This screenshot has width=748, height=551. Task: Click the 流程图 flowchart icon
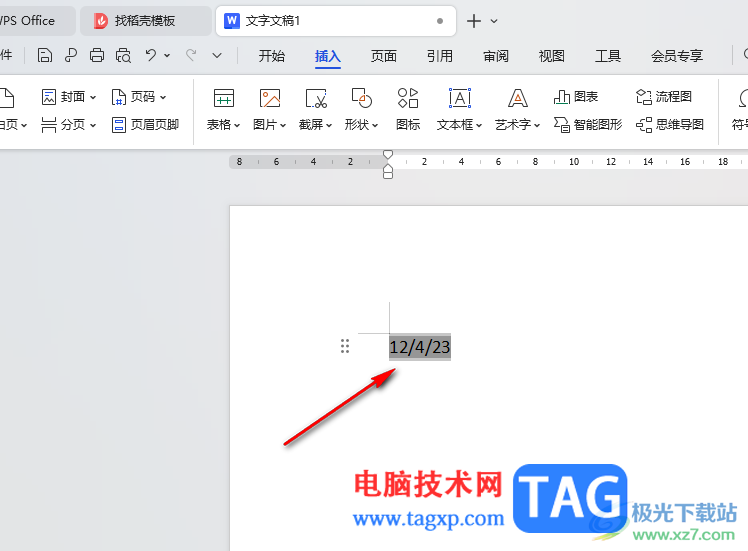pos(644,97)
